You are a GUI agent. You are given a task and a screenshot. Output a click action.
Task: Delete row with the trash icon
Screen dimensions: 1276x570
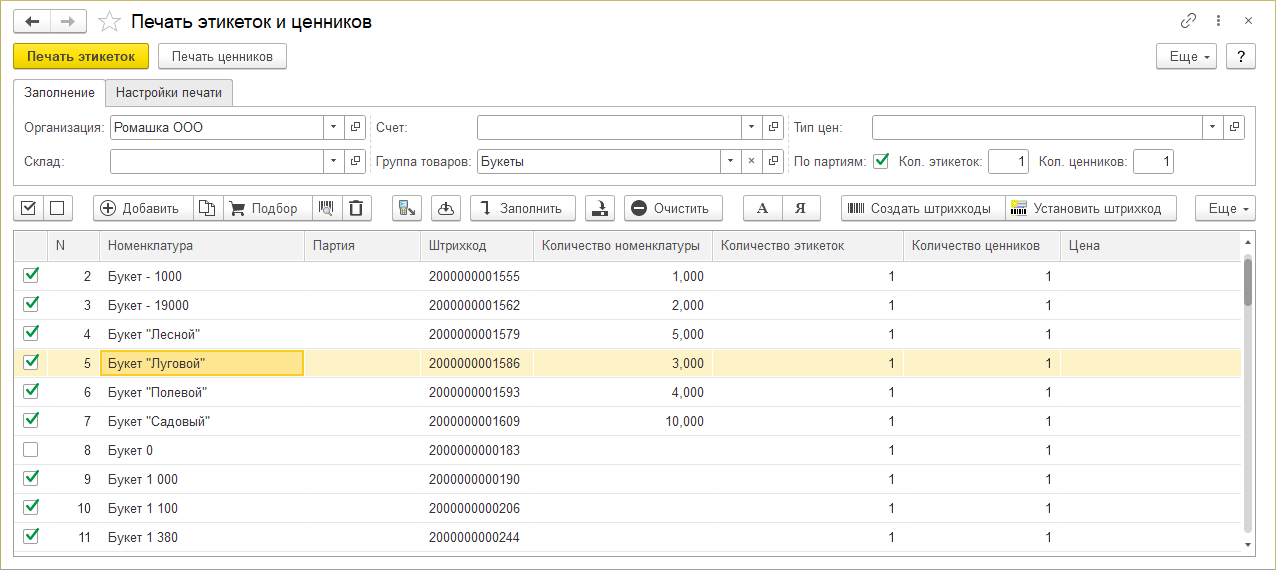356,208
